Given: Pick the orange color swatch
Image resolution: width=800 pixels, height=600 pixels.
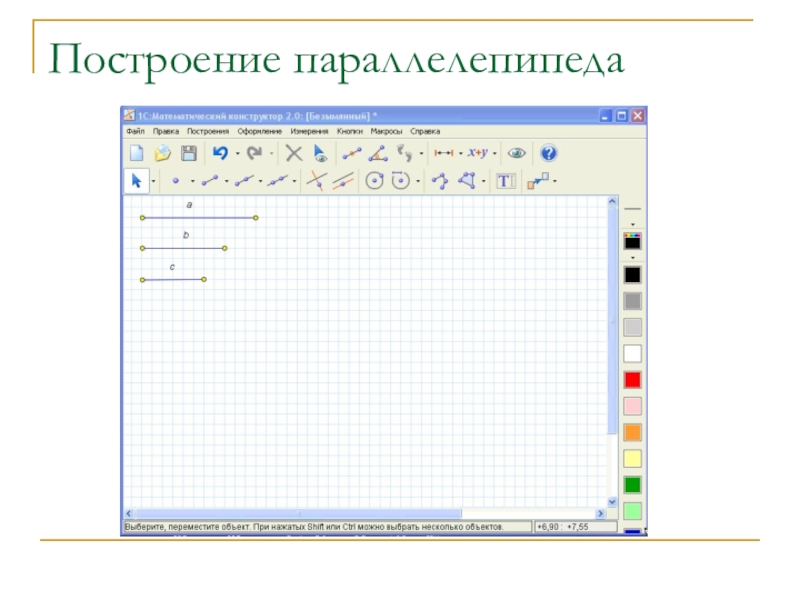Looking at the screenshot, I should click(x=633, y=432).
